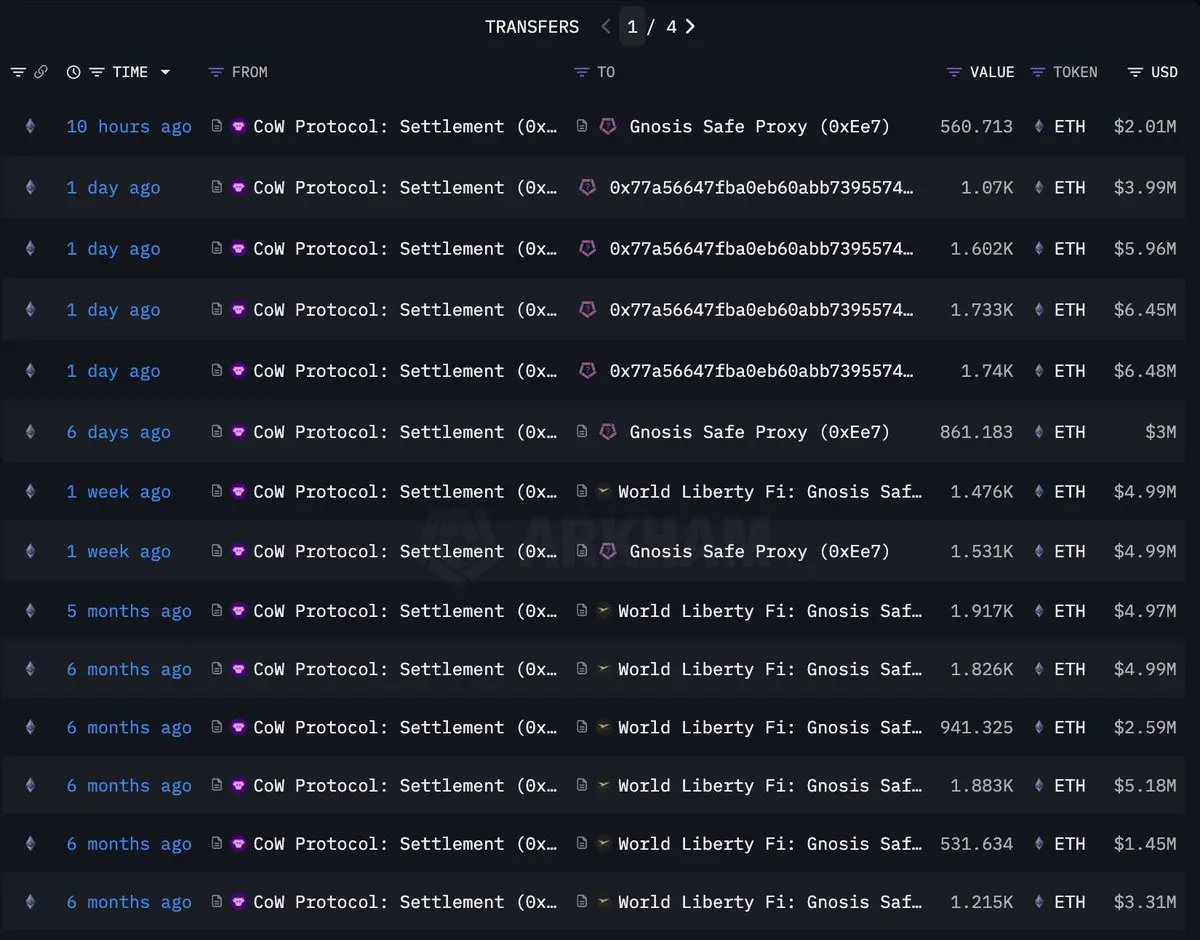Click World Liberty Fi logo in 1.826K row
This screenshot has height=940, width=1200.
[604, 669]
